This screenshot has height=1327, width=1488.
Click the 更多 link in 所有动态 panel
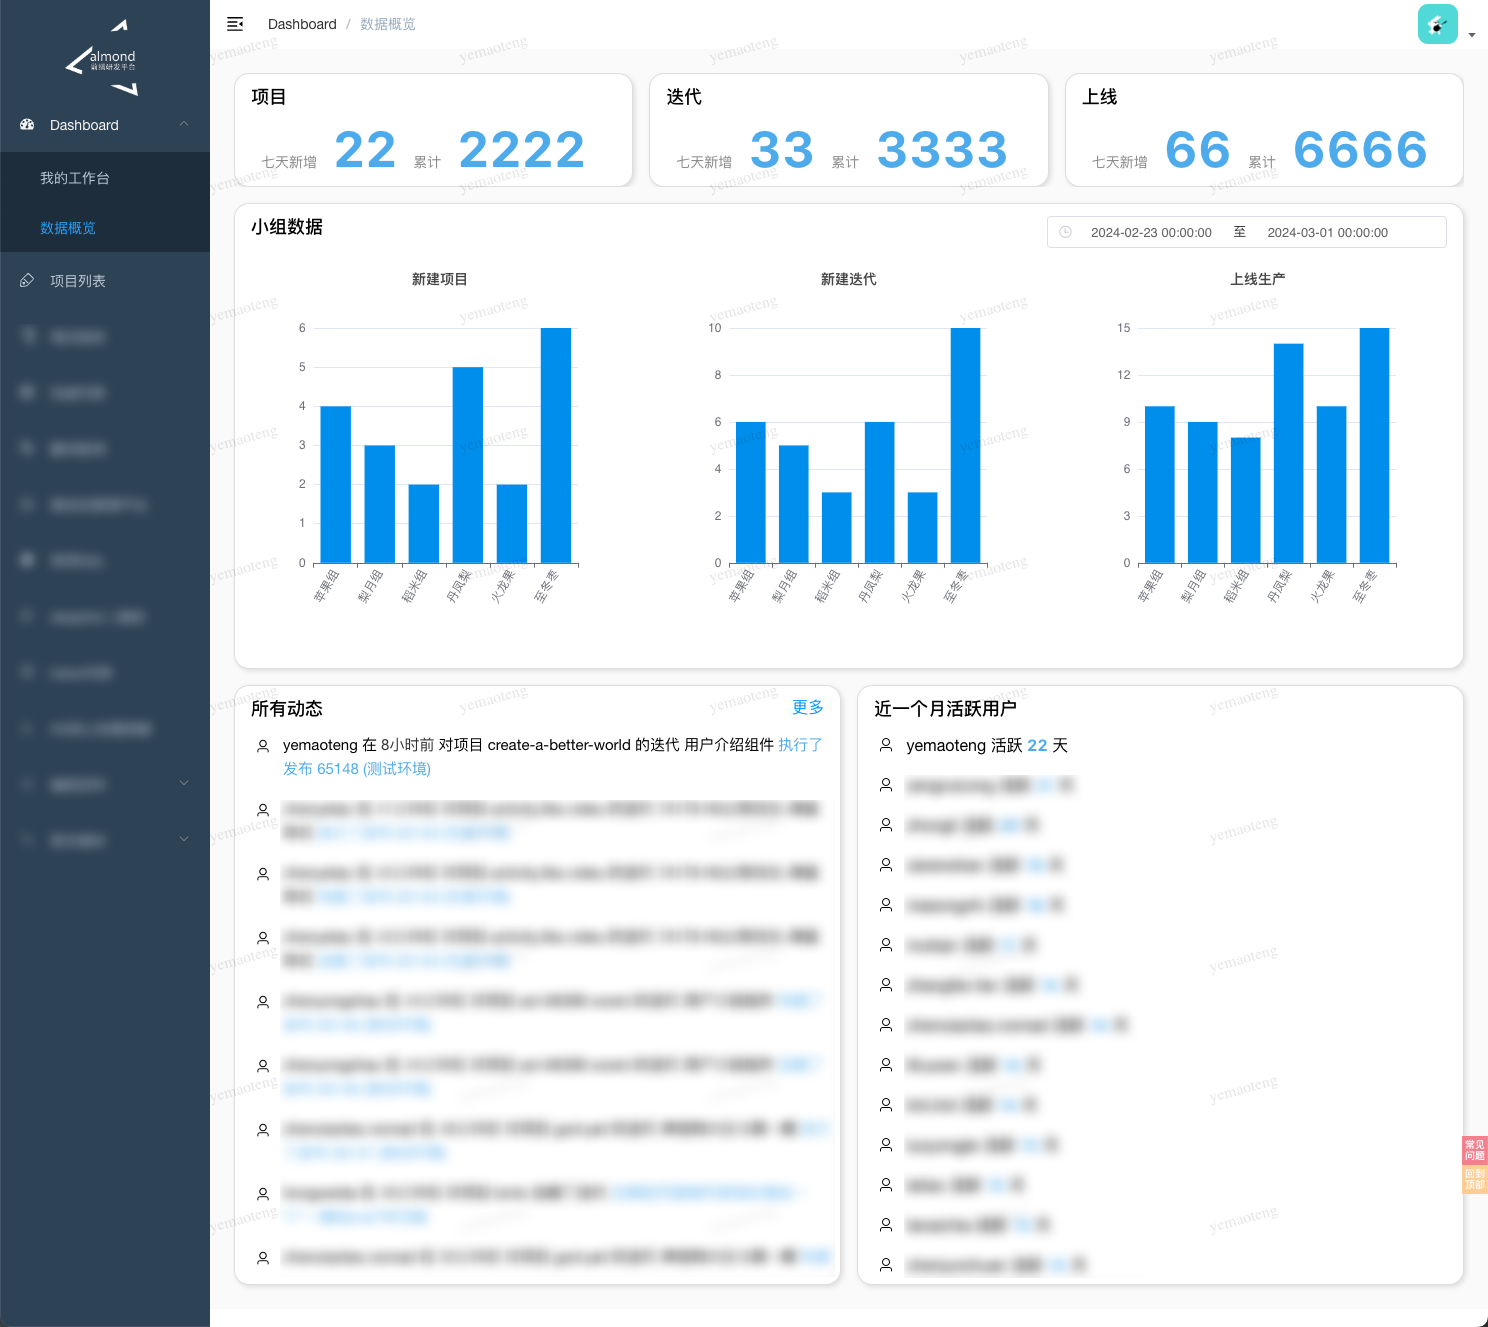pyautogui.click(x=807, y=707)
